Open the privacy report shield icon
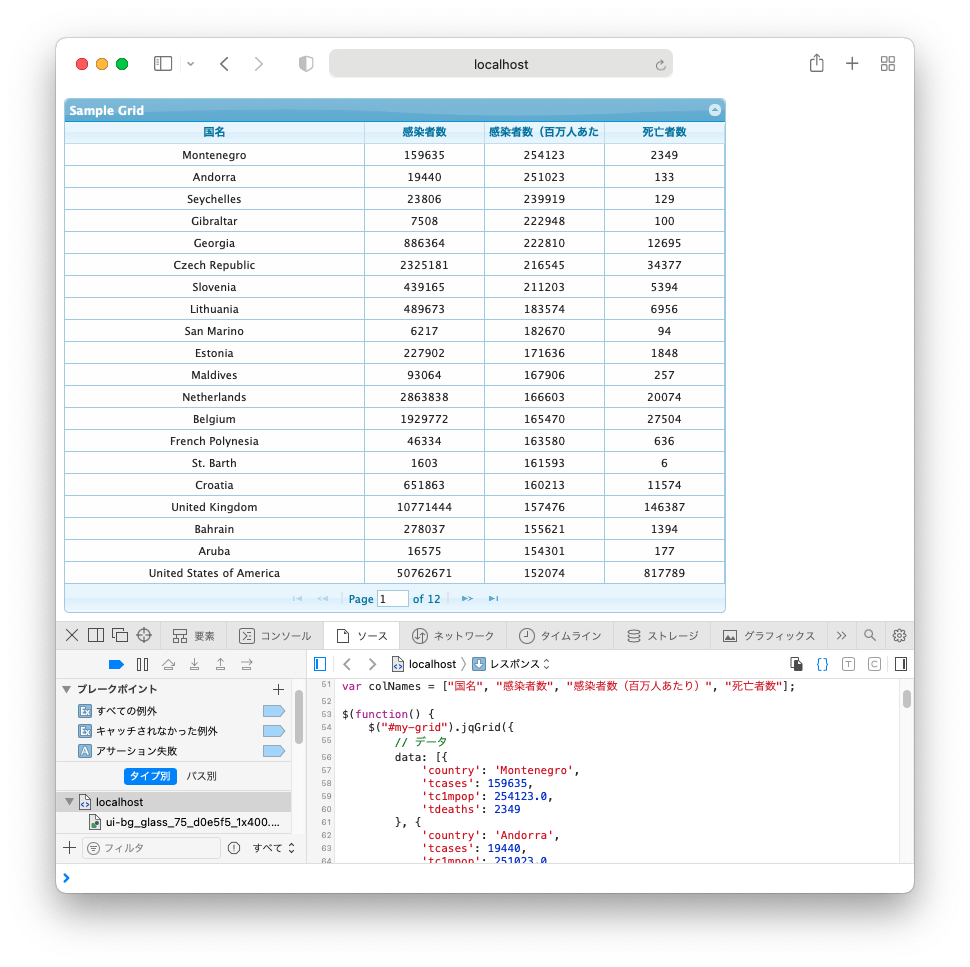 306,64
